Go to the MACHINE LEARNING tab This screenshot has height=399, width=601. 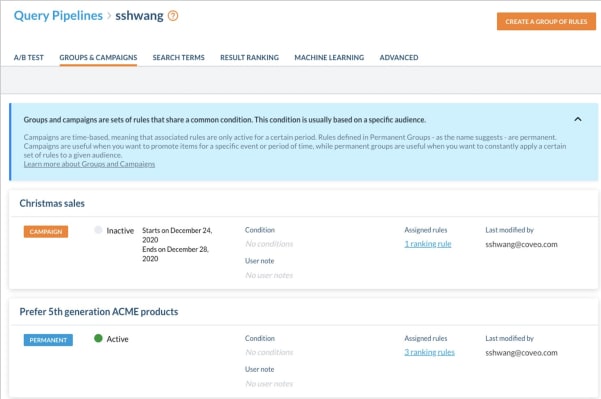(x=329, y=57)
